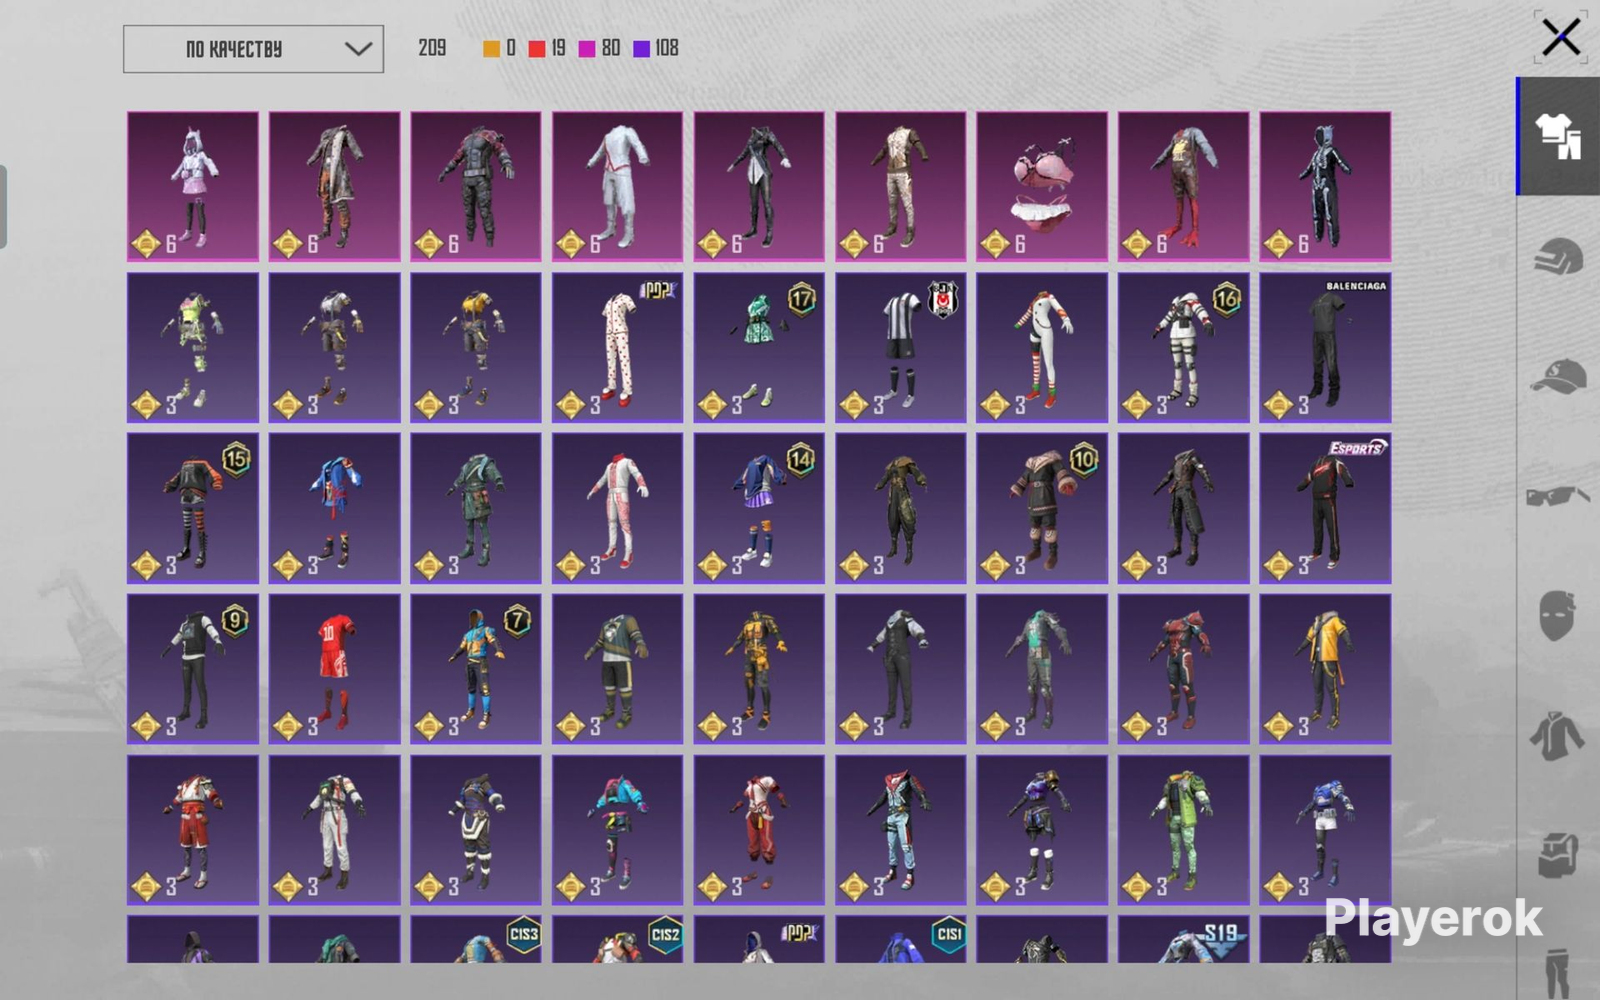Switch to the baseball cap category icon
Image resolution: width=1600 pixels, height=1000 pixels.
(x=1558, y=376)
